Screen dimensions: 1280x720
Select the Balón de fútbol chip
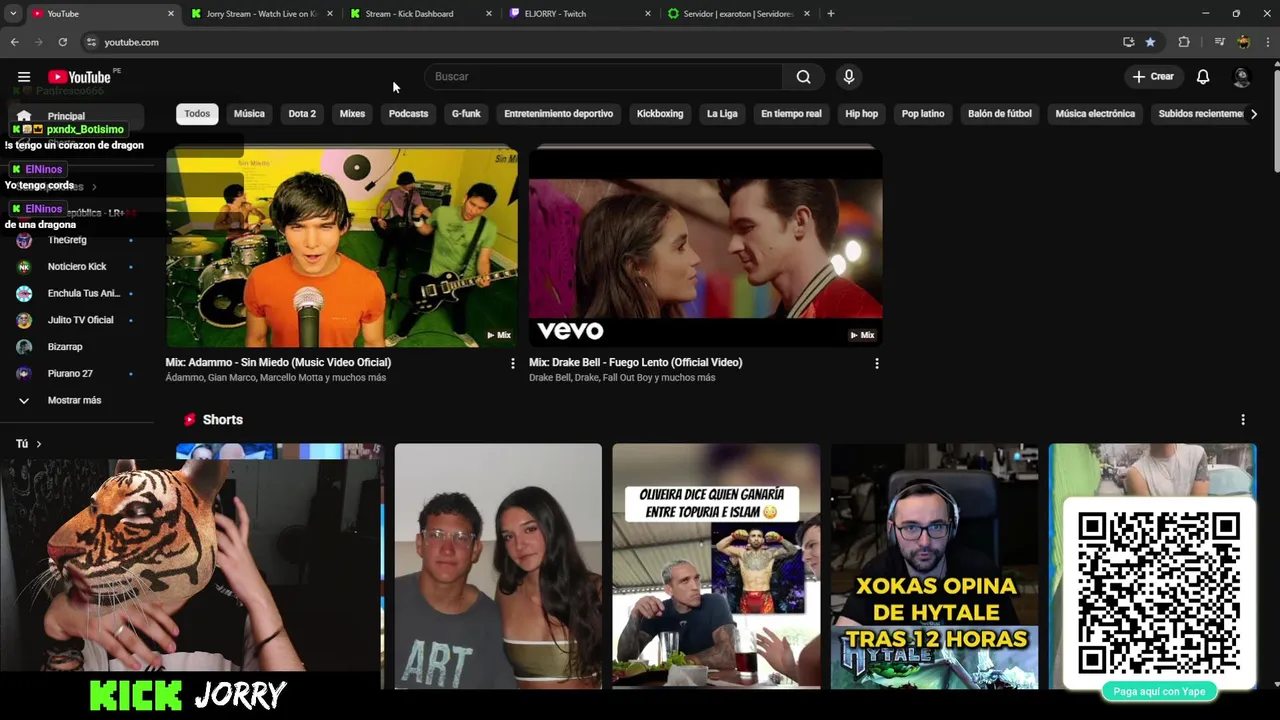coord(999,113)
